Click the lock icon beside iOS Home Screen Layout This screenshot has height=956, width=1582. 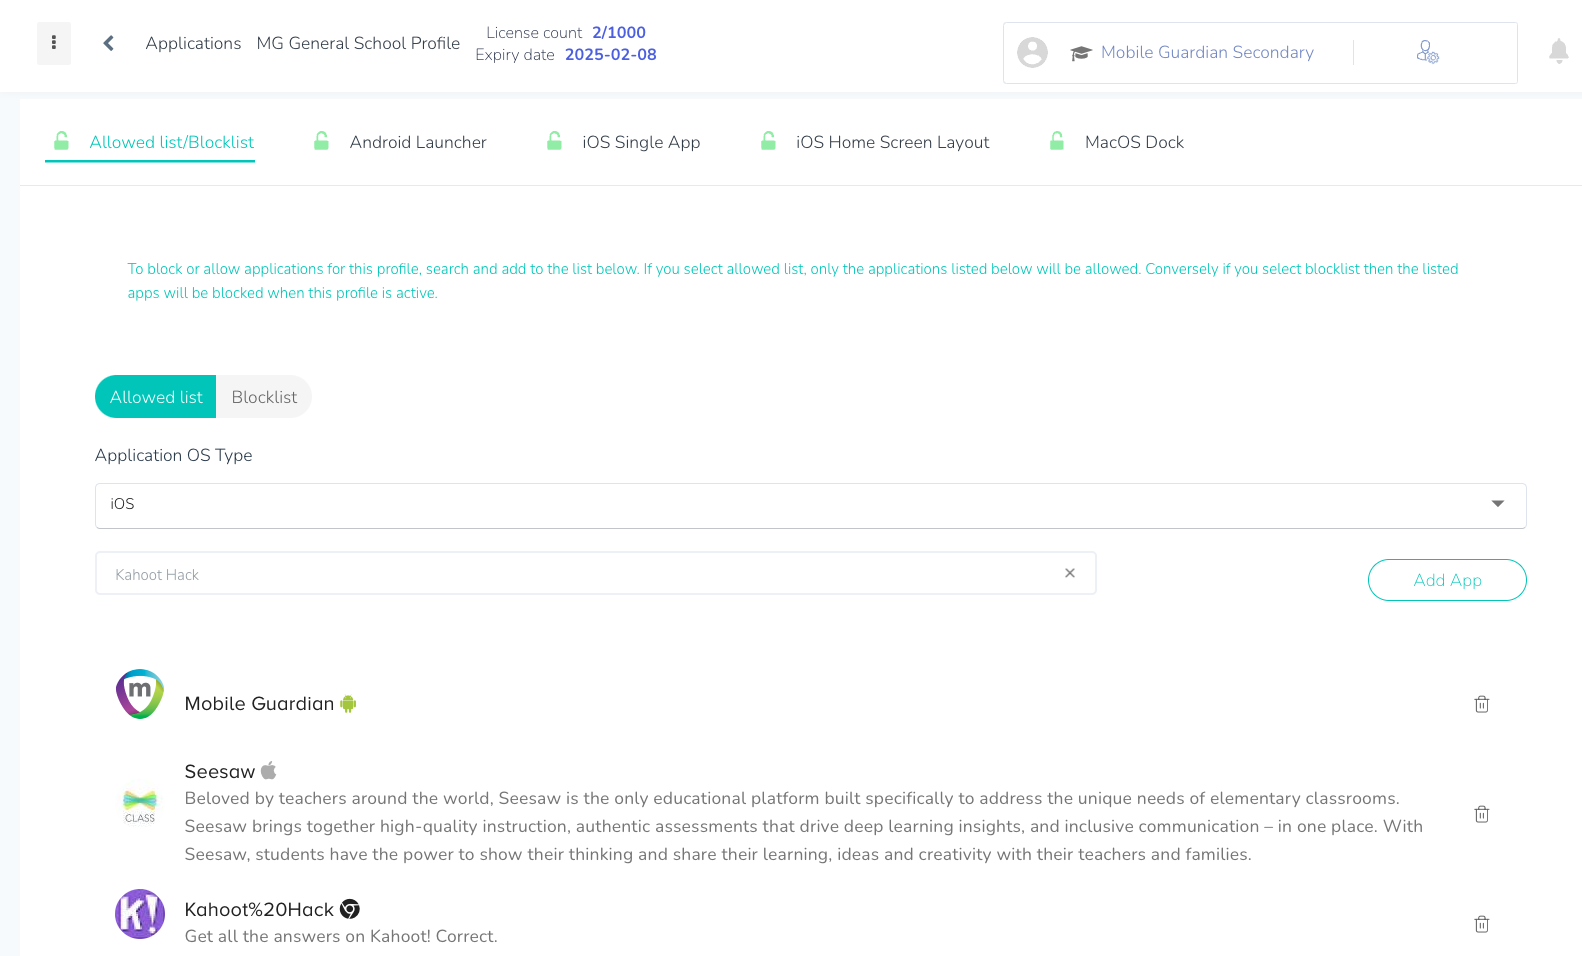pos(768,141)
